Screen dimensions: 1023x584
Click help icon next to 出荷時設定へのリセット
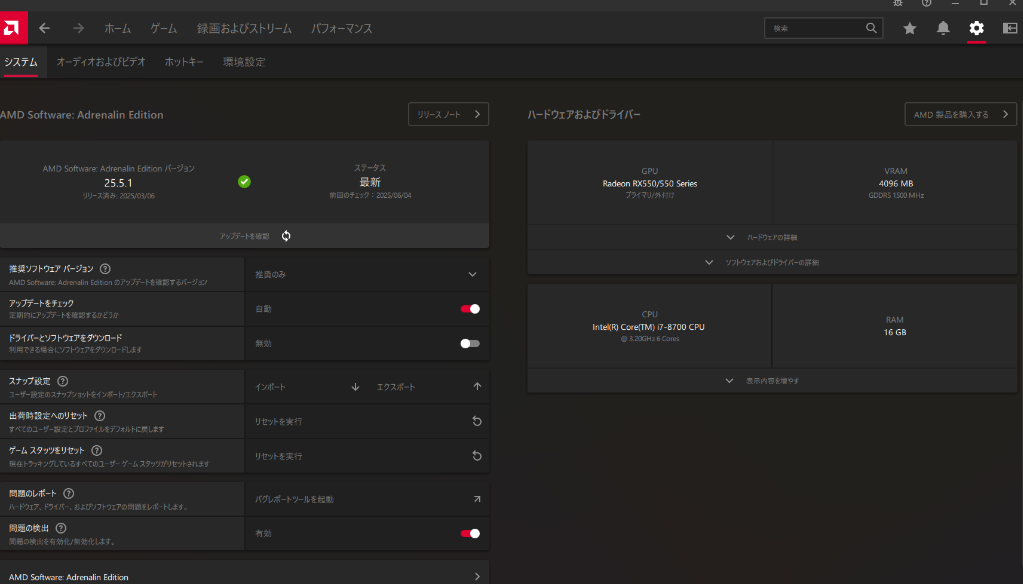pos(100,416)
